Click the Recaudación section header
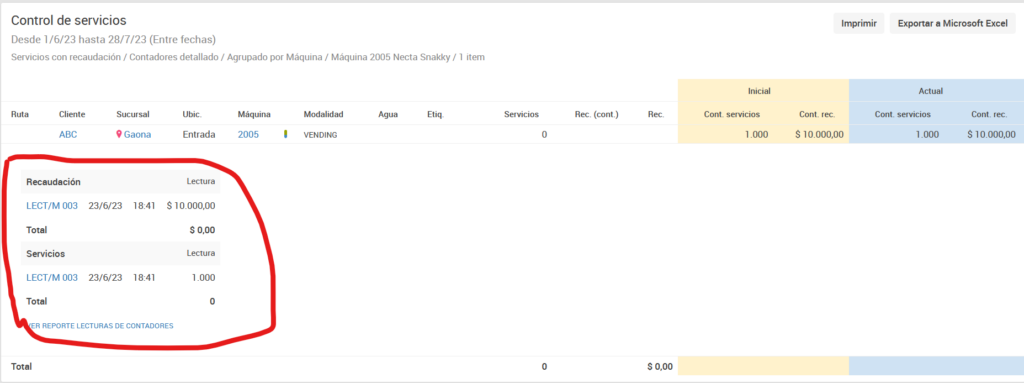This screenshot has height=383, width=1024. (53, 182)
